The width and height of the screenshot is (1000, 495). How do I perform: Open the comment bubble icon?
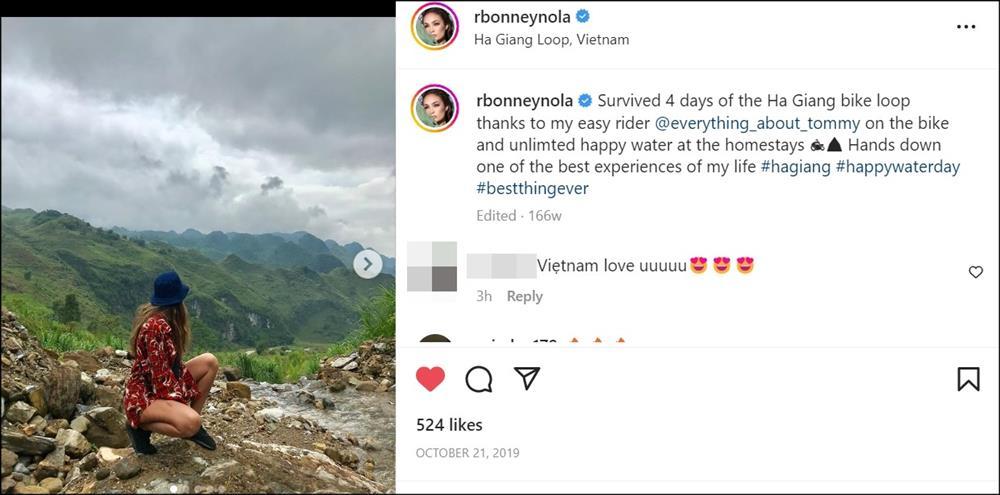(479, 378)
